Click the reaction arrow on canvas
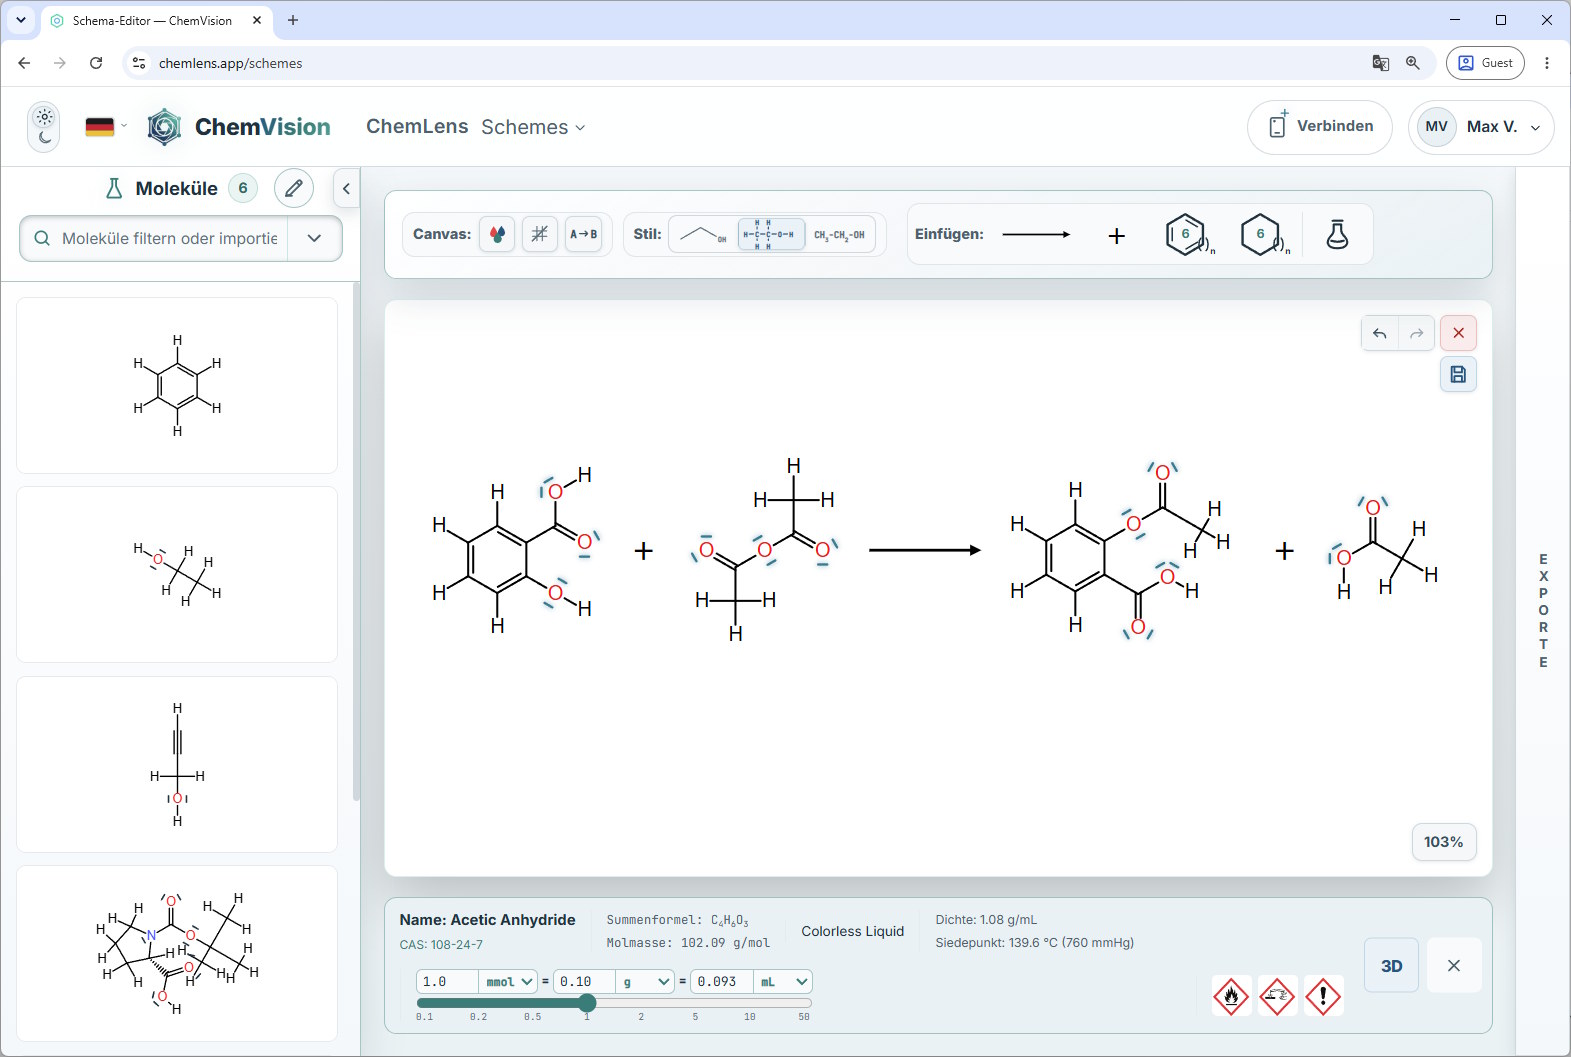The width and height of the screenshot is (1571, 1057). pos(925,550)
